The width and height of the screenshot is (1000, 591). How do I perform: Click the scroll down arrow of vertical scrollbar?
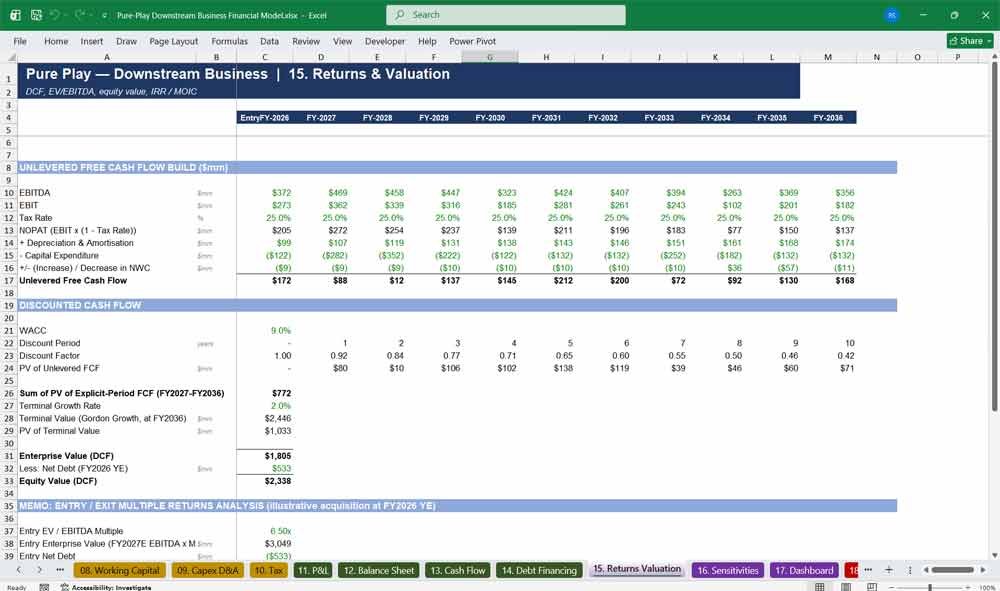pyautogui.click(x=994, y=556)
